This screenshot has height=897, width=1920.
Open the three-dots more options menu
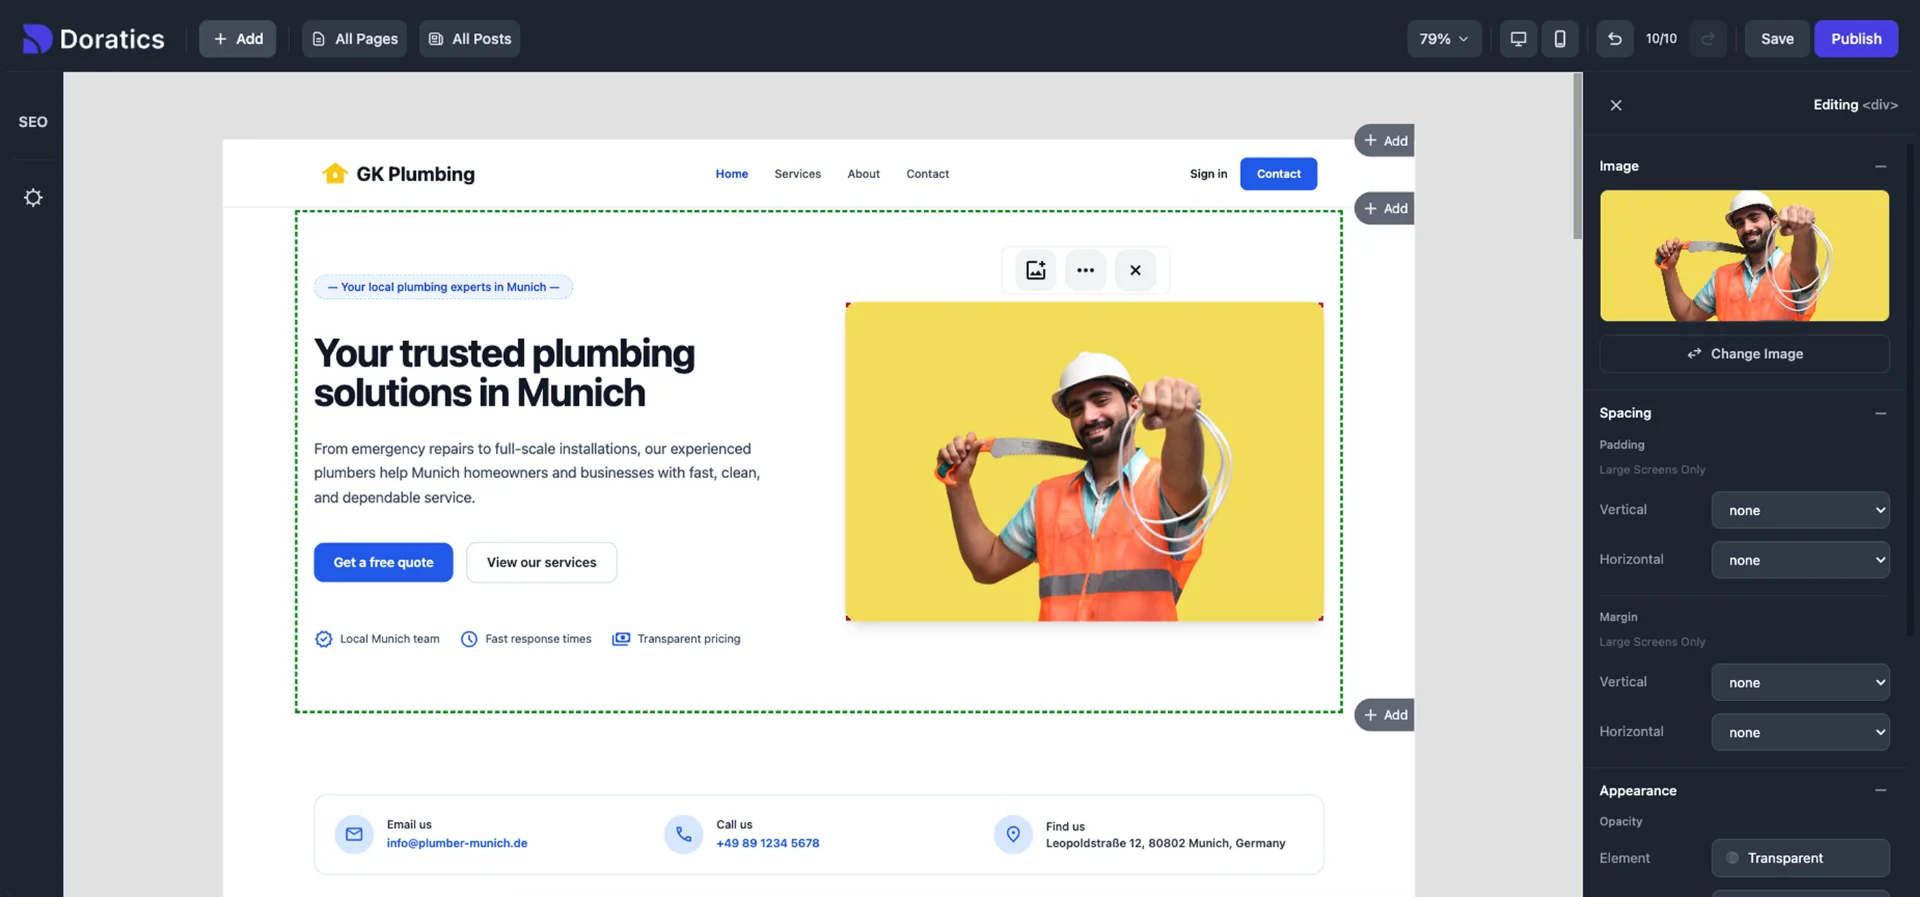tap(1085, 270)
